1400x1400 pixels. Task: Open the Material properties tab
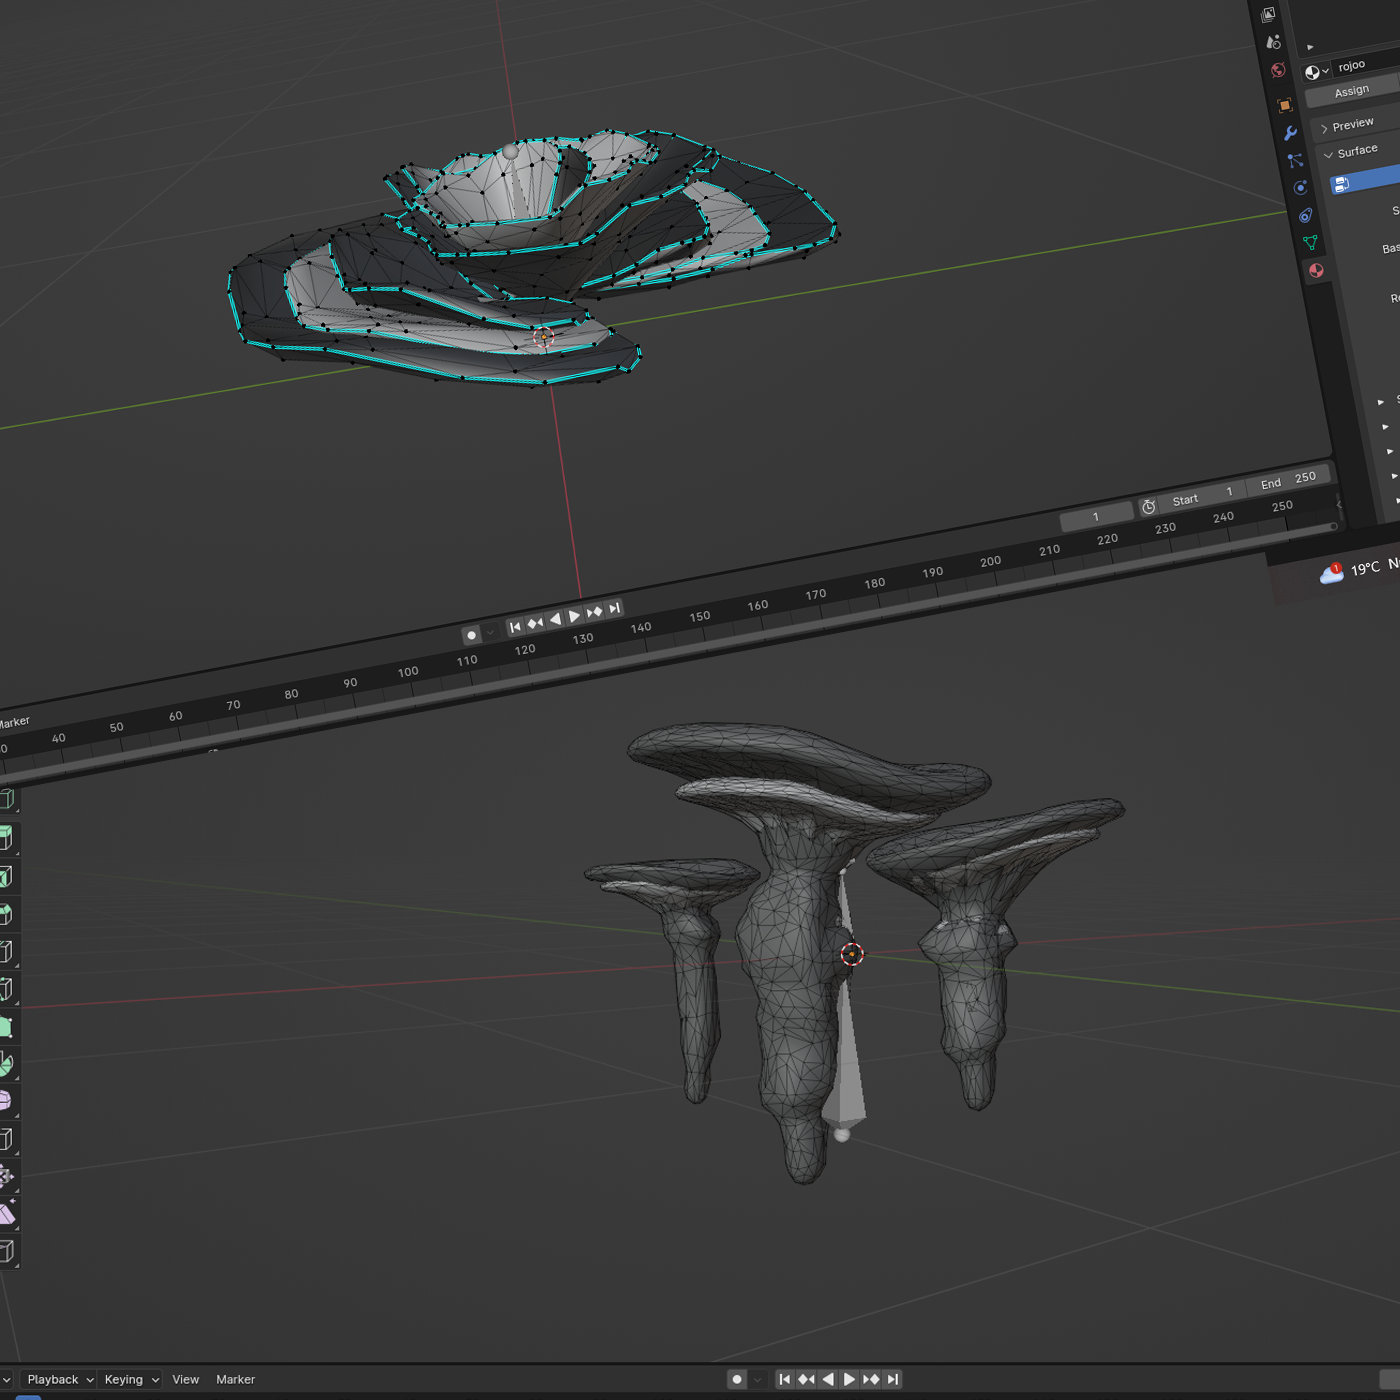pyautogui.click(x=1316, y=271)
